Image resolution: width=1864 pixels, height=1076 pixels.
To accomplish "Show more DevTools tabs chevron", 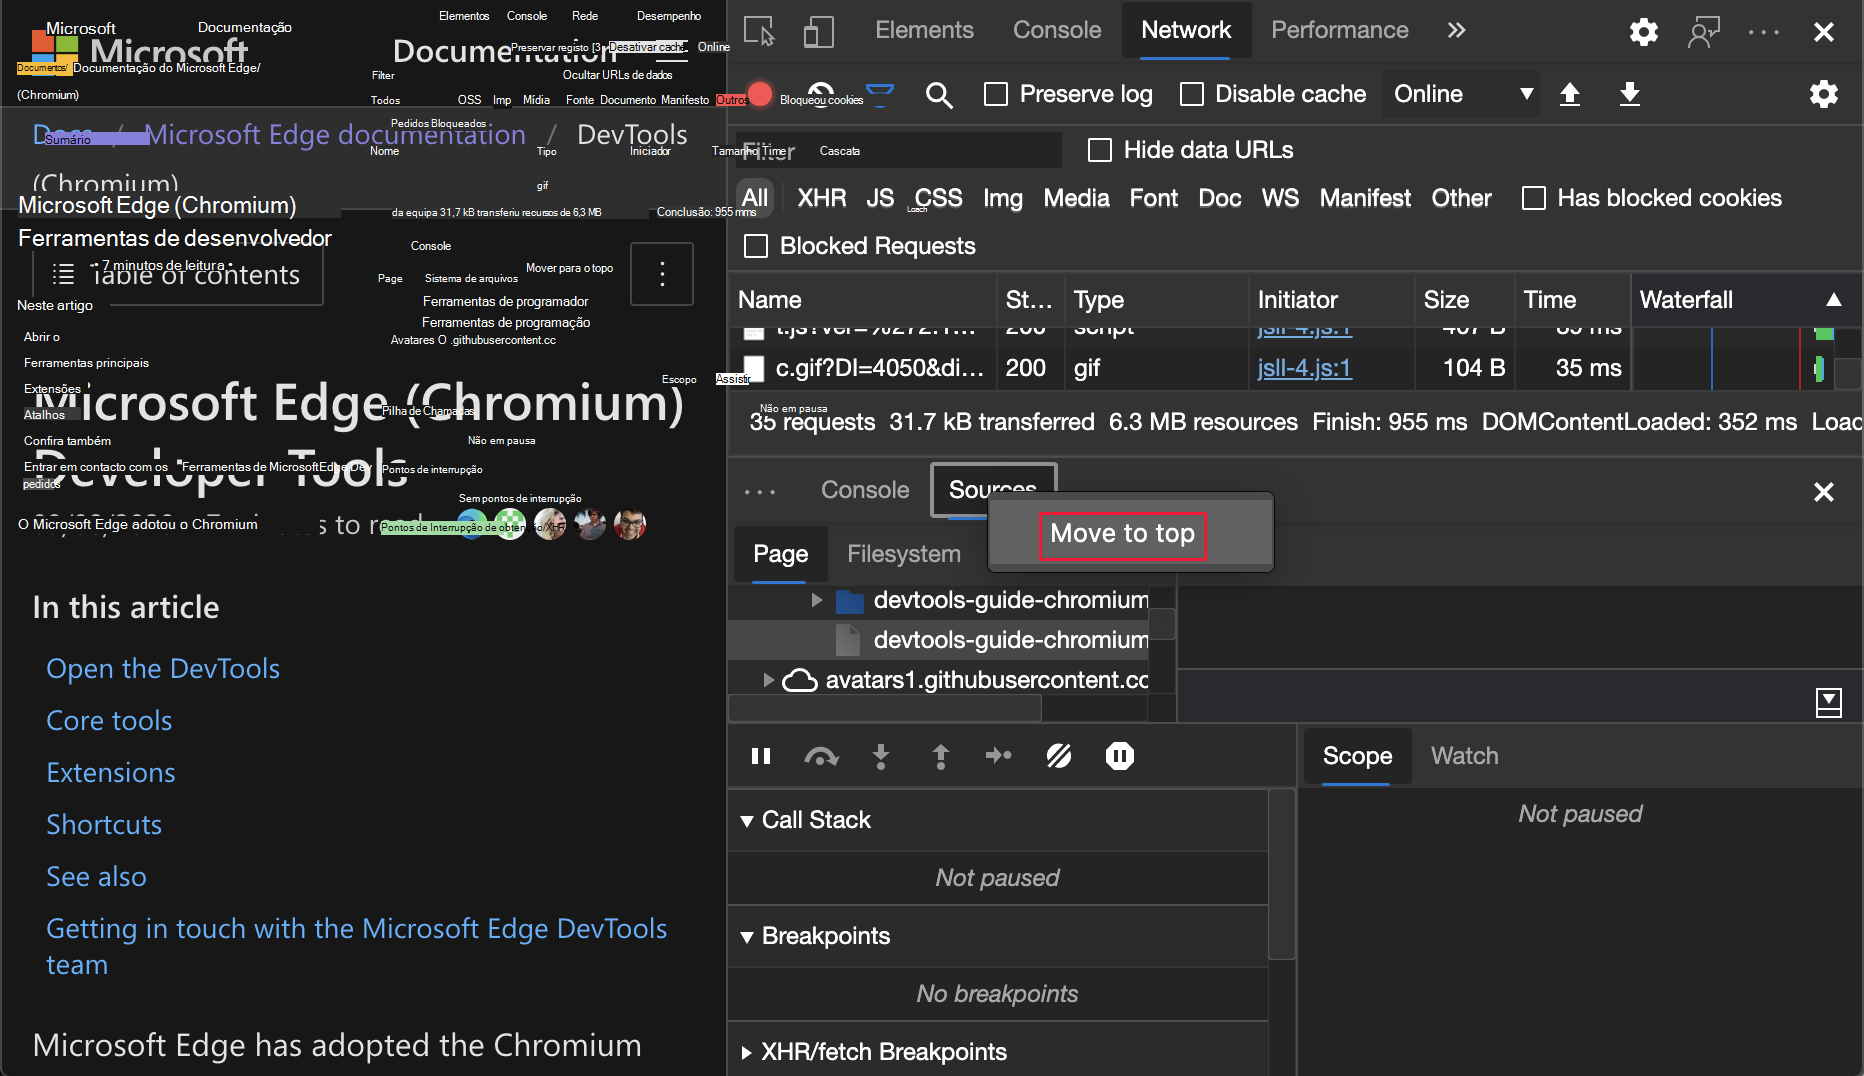I will point(1456,31).
